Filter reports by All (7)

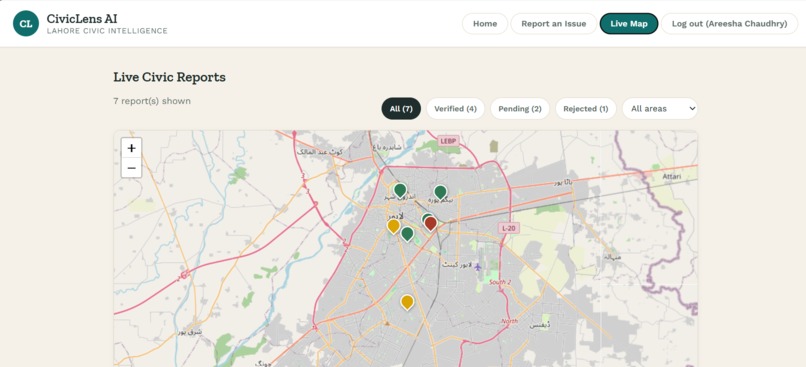point(401,108)
